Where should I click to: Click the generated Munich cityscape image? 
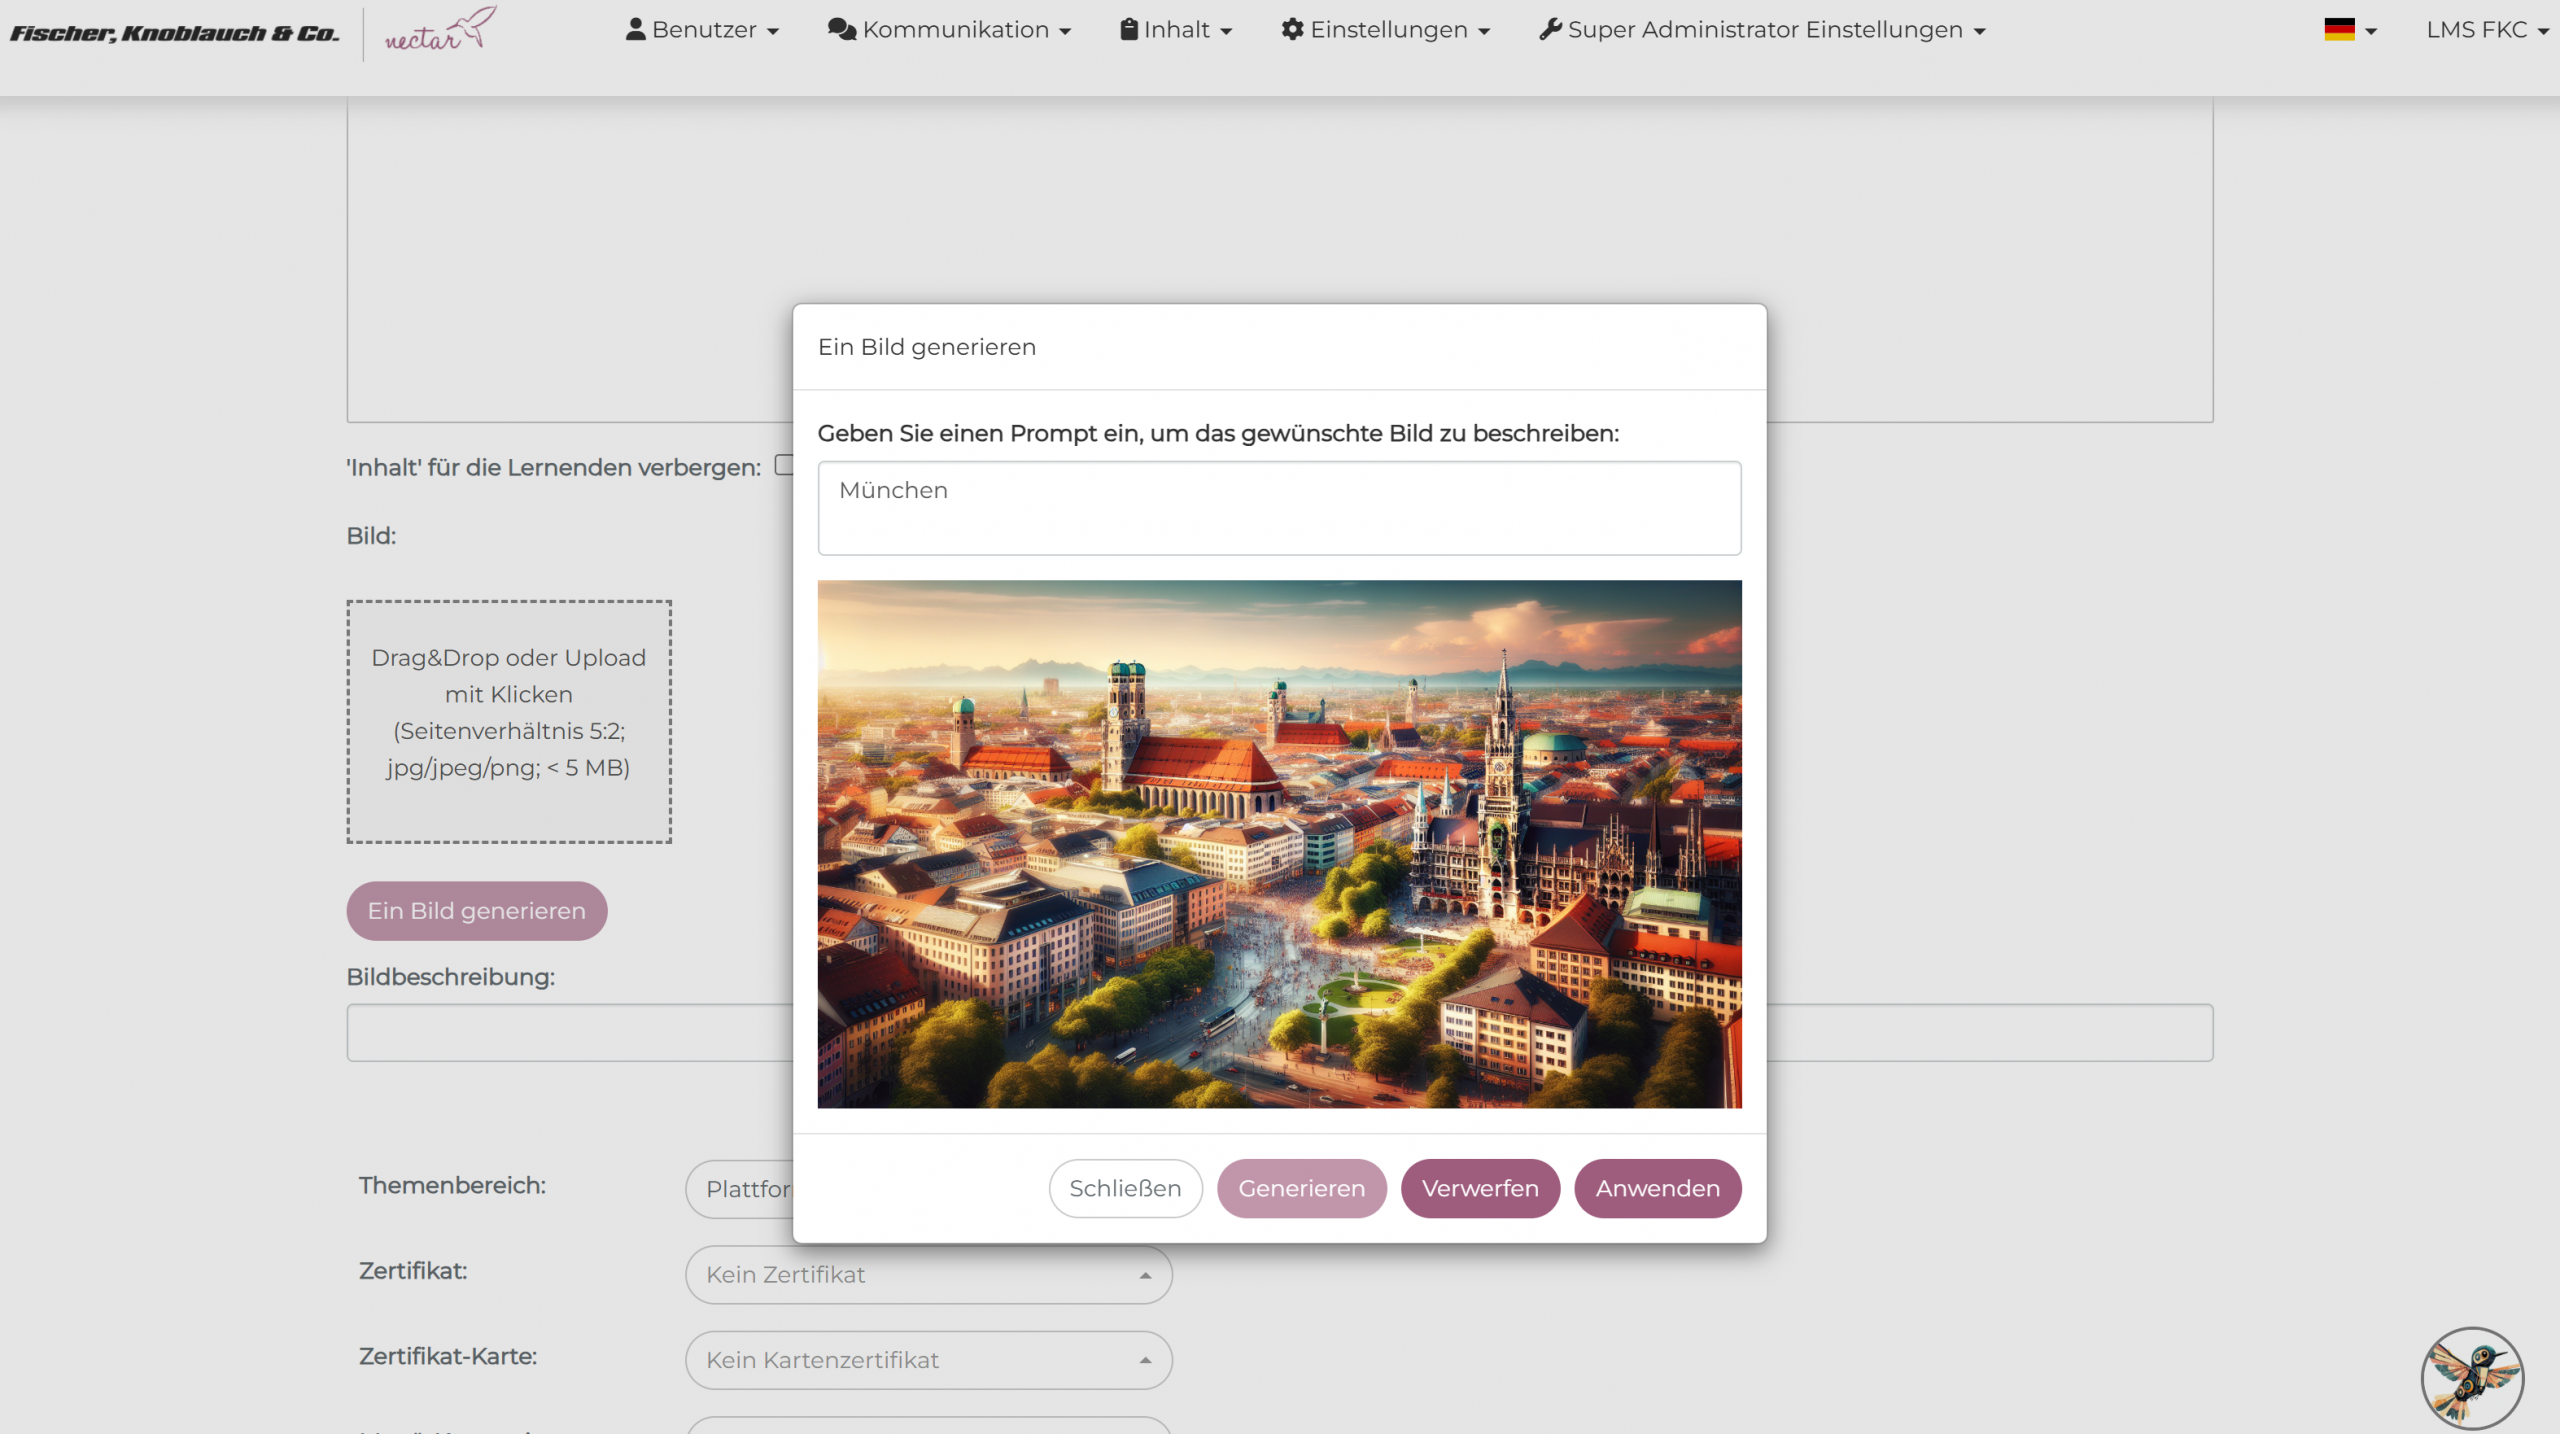1279,843
